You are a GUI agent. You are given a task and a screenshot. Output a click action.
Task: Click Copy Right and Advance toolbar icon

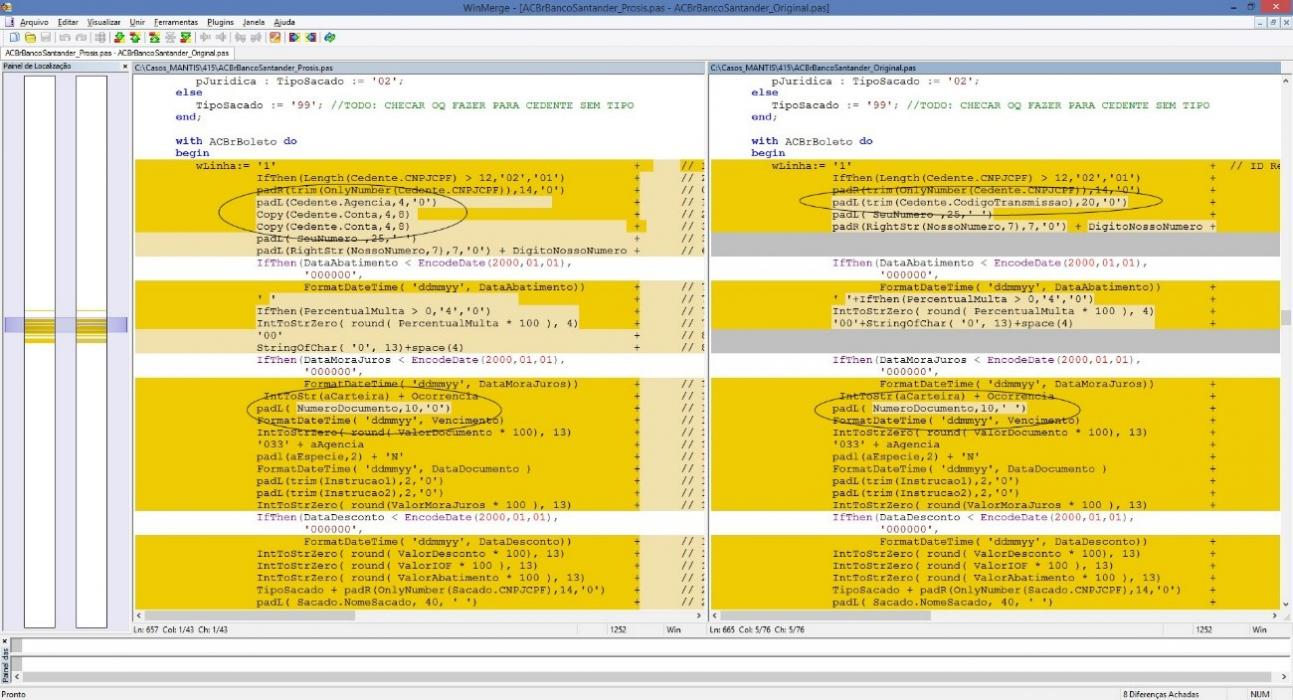pos(241,37)
